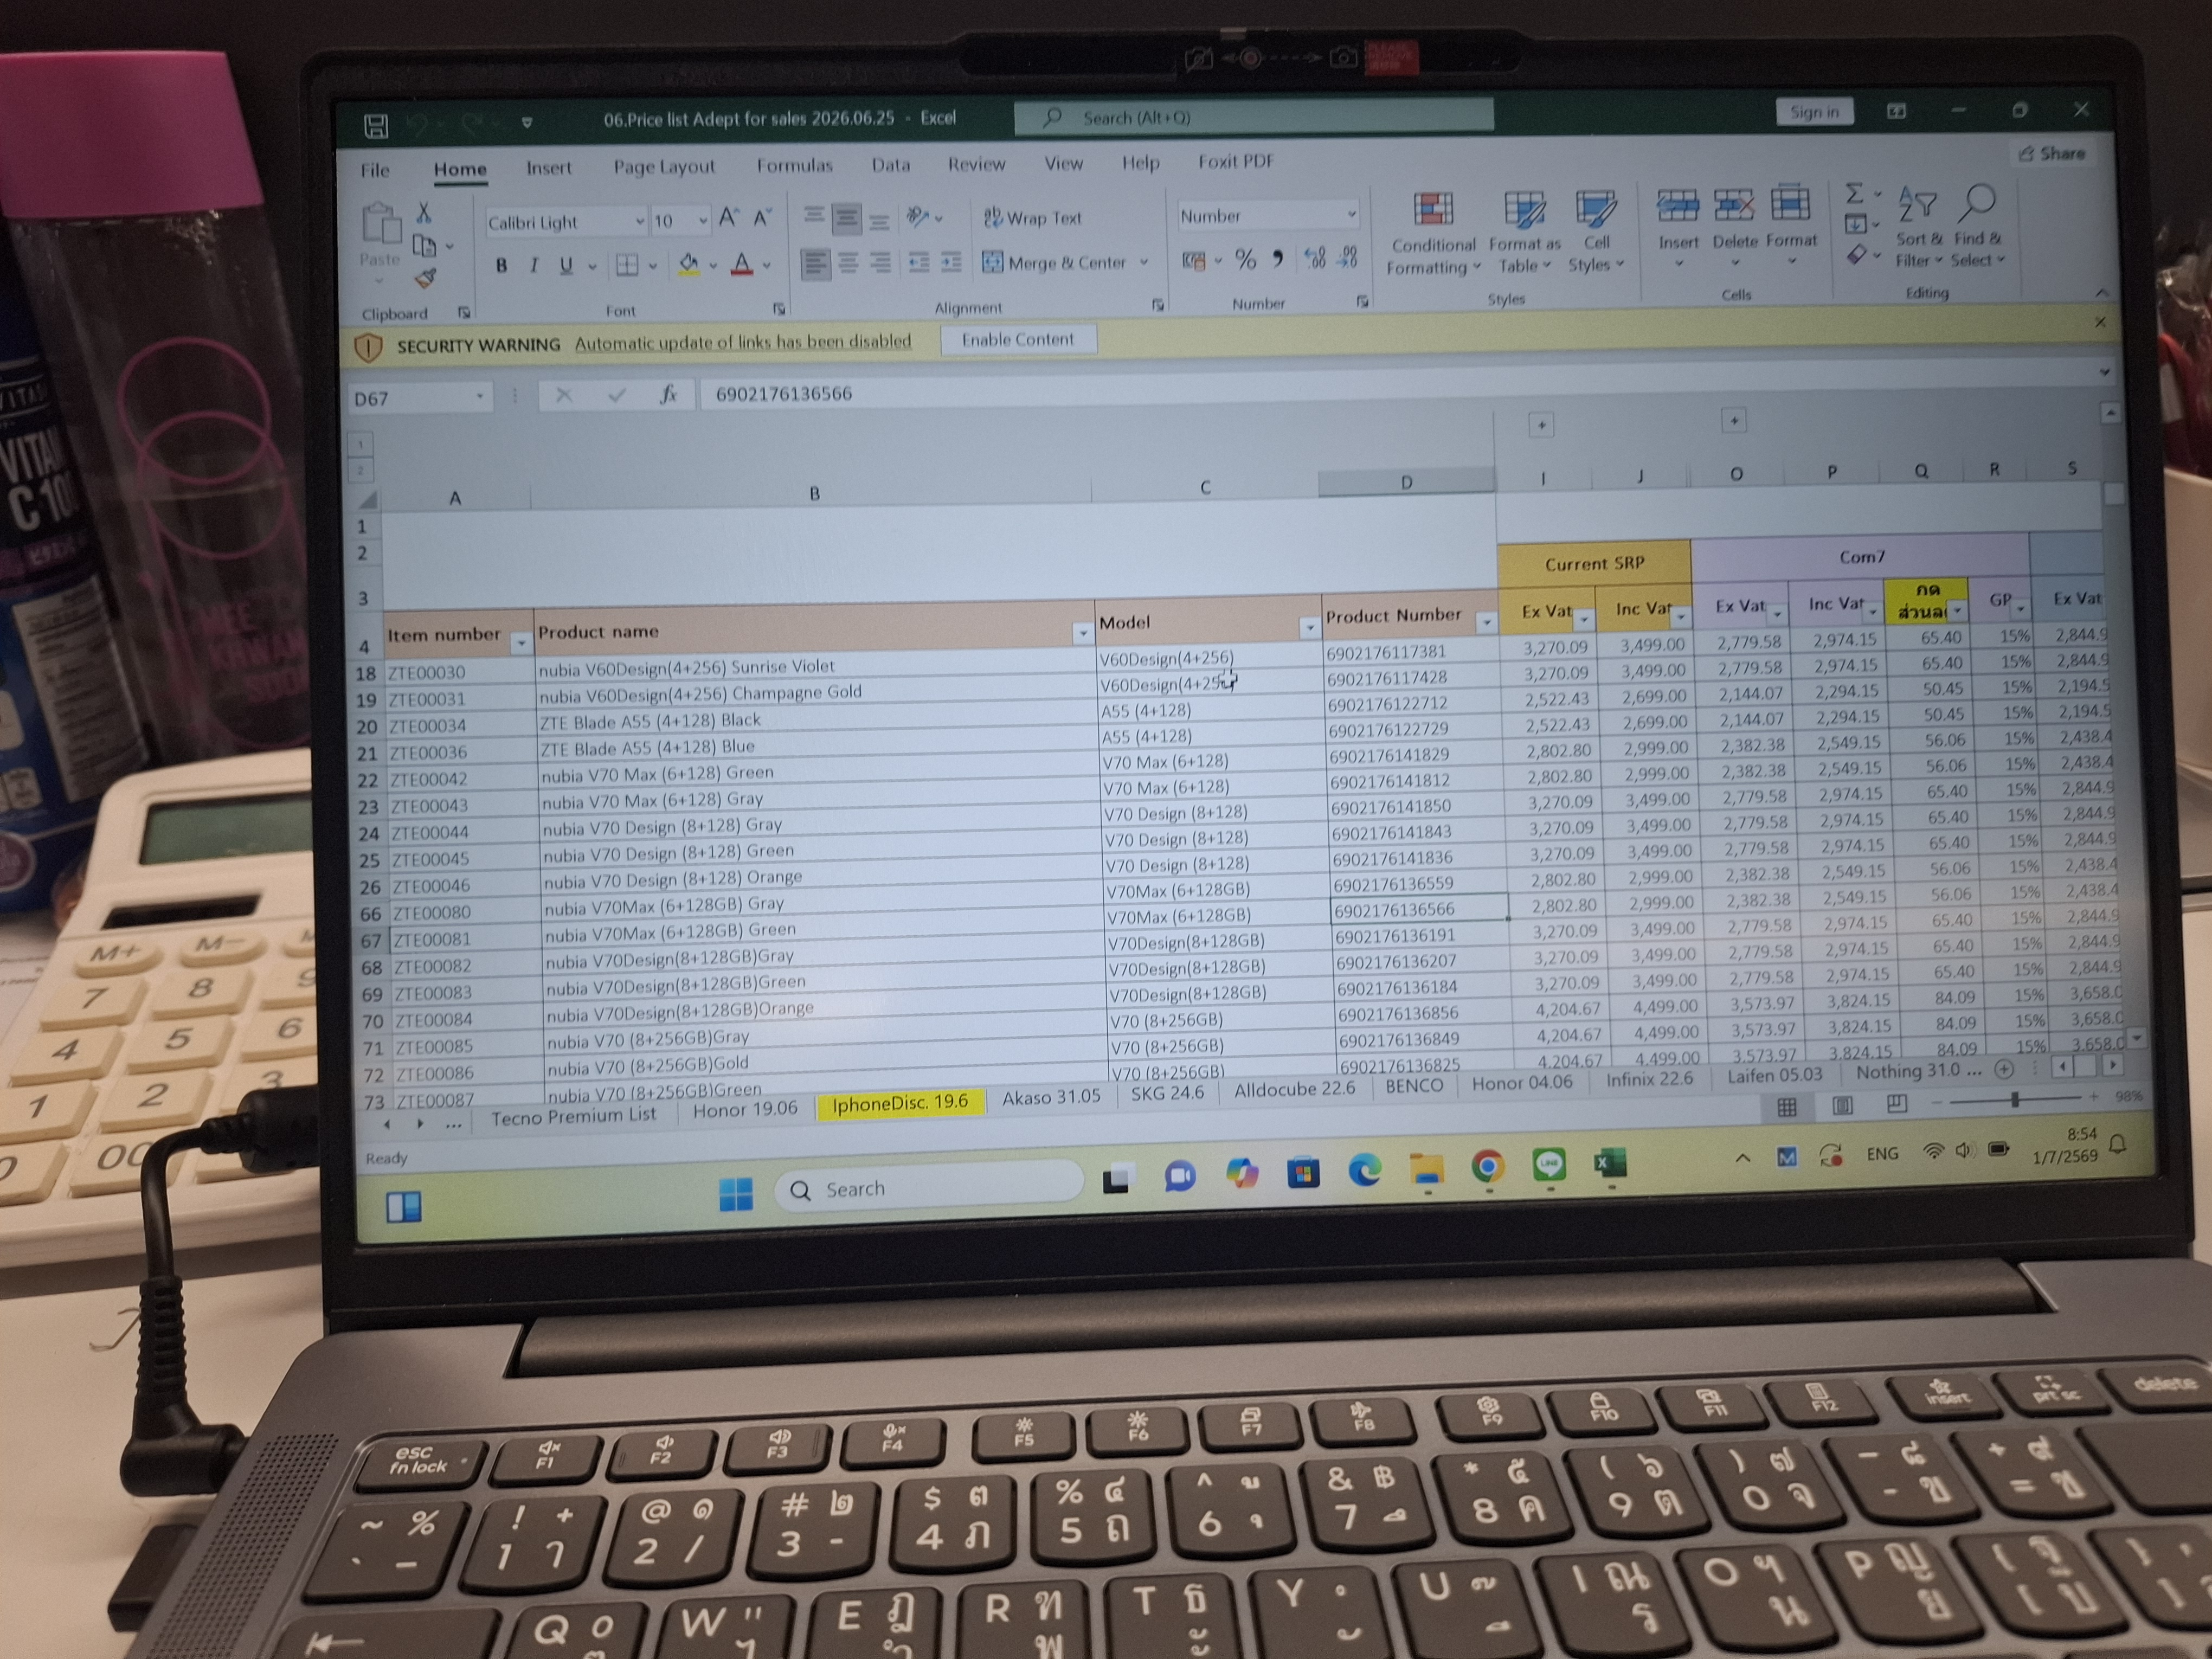
Task: Toggle Italic formatting
Action: (534, 265)
